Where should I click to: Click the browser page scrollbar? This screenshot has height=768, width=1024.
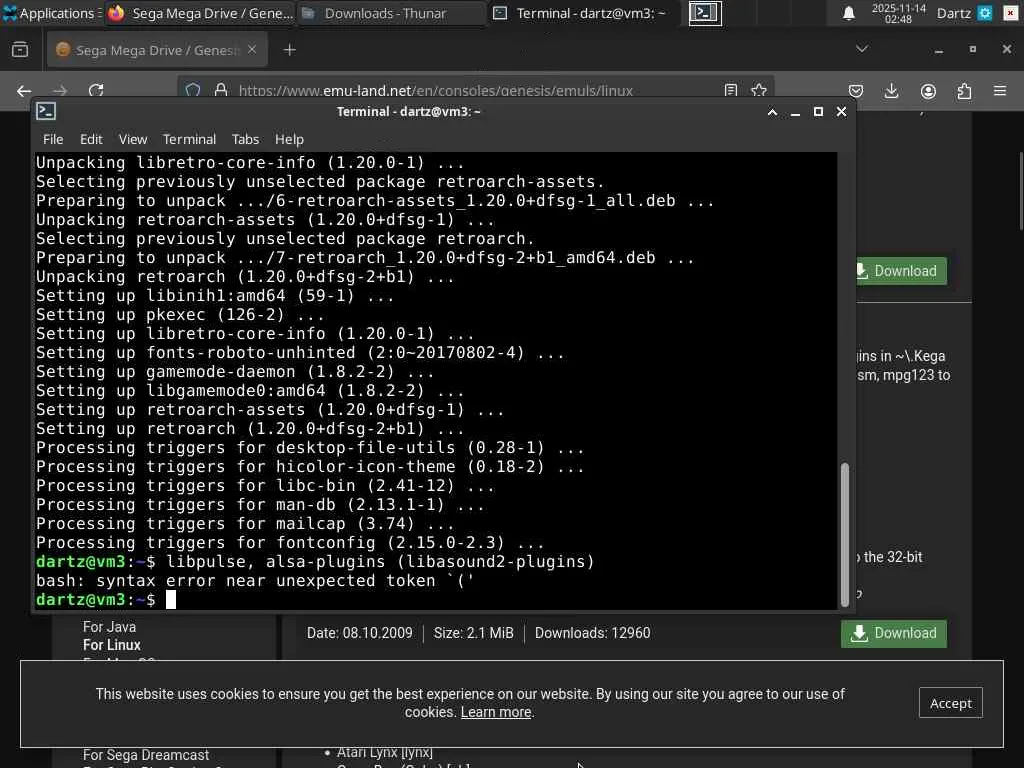coord(1020,191)
